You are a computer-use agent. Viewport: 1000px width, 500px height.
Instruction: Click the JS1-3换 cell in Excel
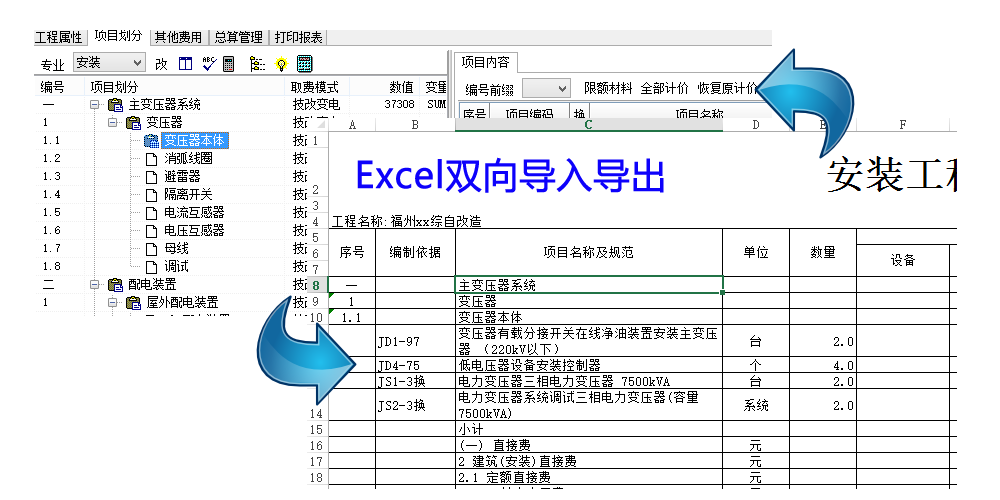pyautogui.click(x=415, y=381)
